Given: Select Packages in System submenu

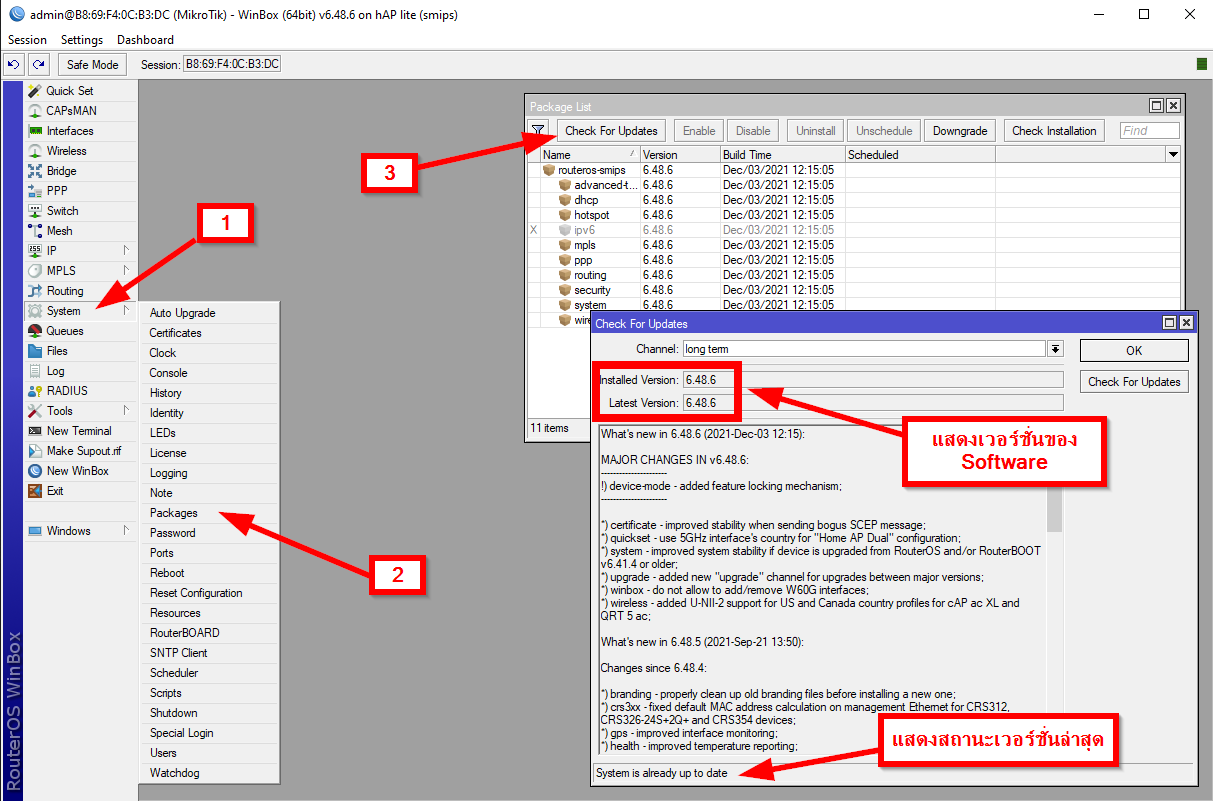Looking at the screenshot, I should click(209, 513).
